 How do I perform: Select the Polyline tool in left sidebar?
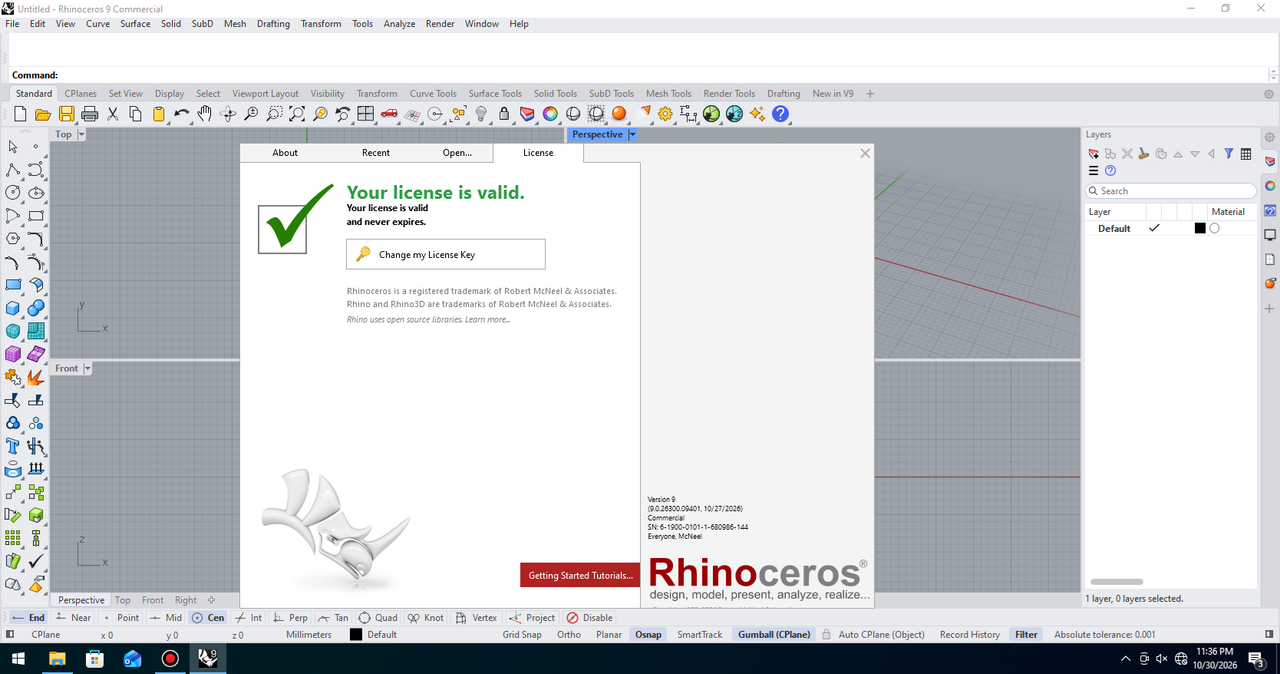(x=13, y=169)
